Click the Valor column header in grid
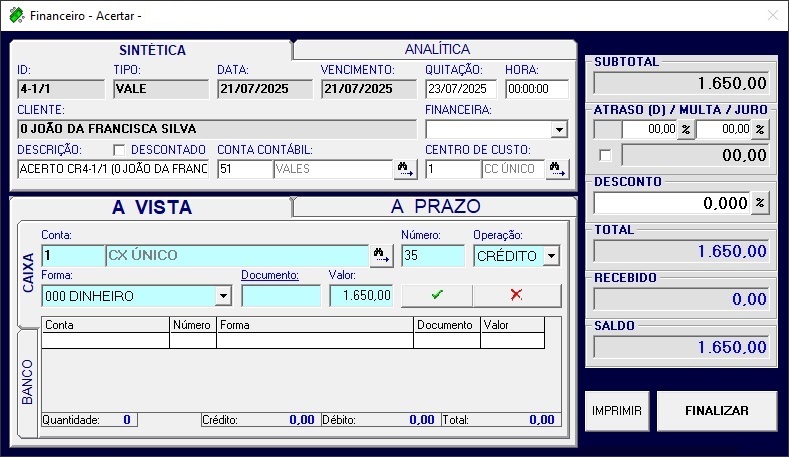The image size is (789, 457). pyautogui.click(x=512, y=325)
